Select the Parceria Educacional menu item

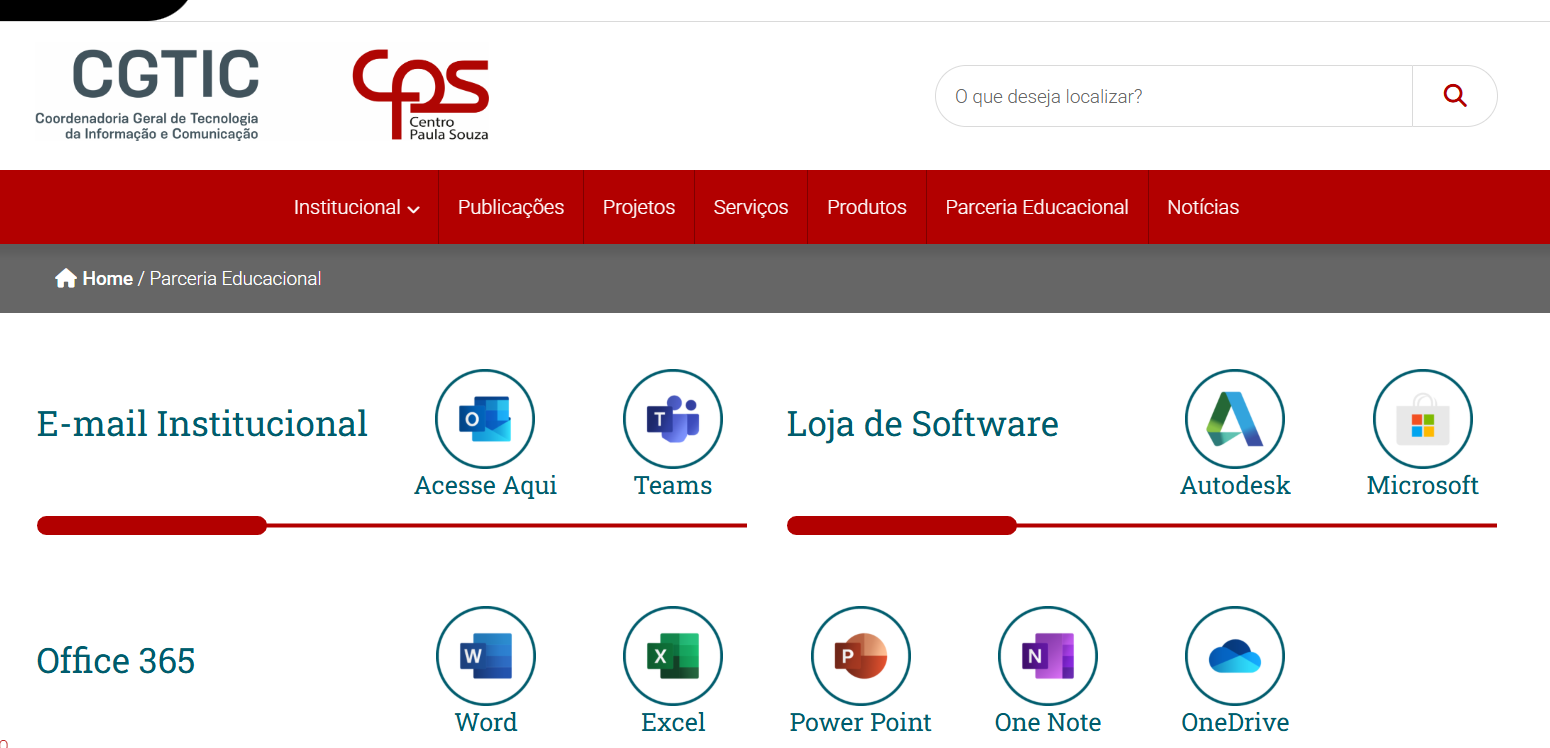1037,207
